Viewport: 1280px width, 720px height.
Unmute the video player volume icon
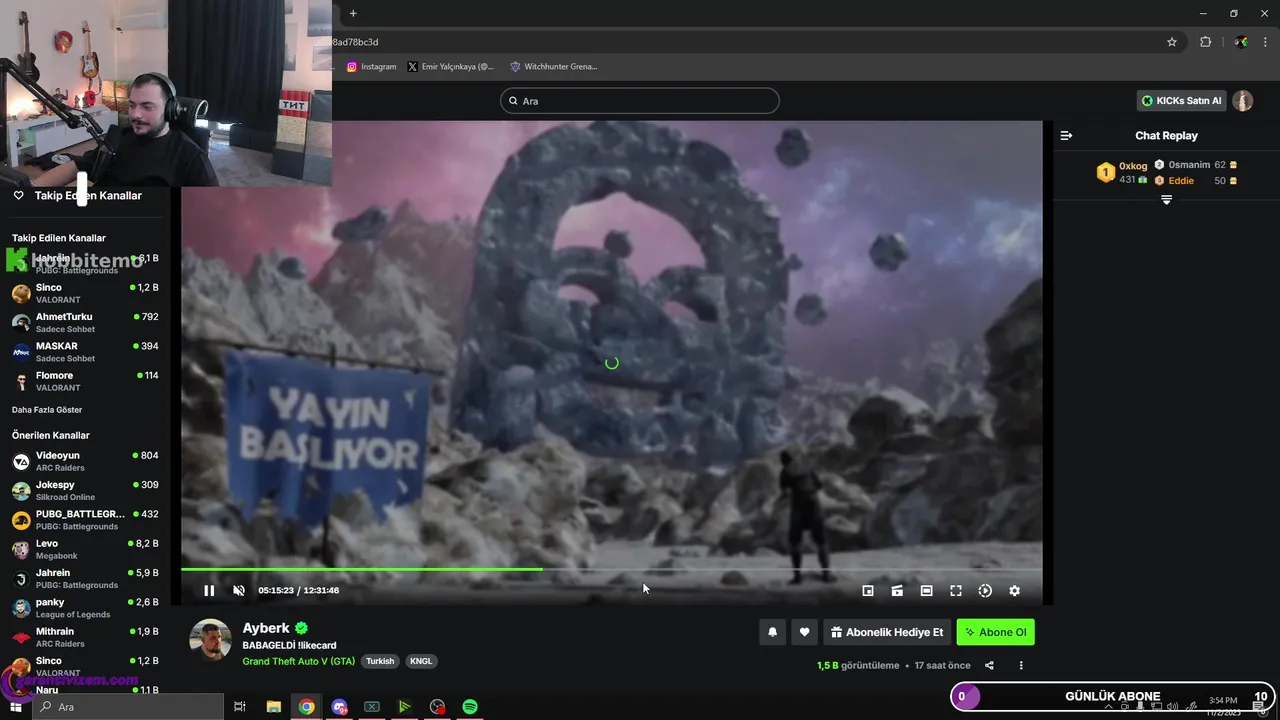click(239, 590)
